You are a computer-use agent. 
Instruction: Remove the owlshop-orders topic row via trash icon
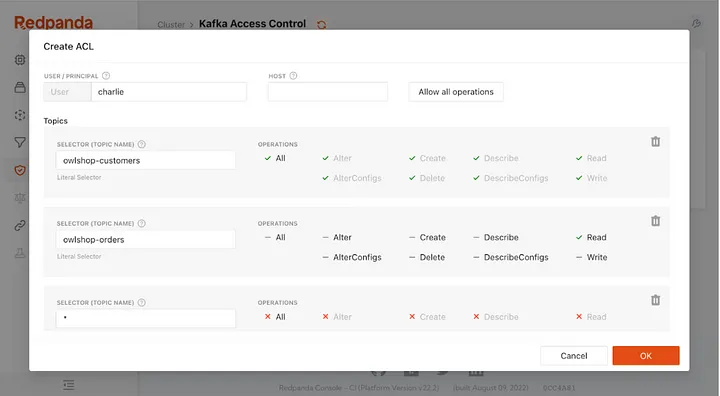point(655,221)
